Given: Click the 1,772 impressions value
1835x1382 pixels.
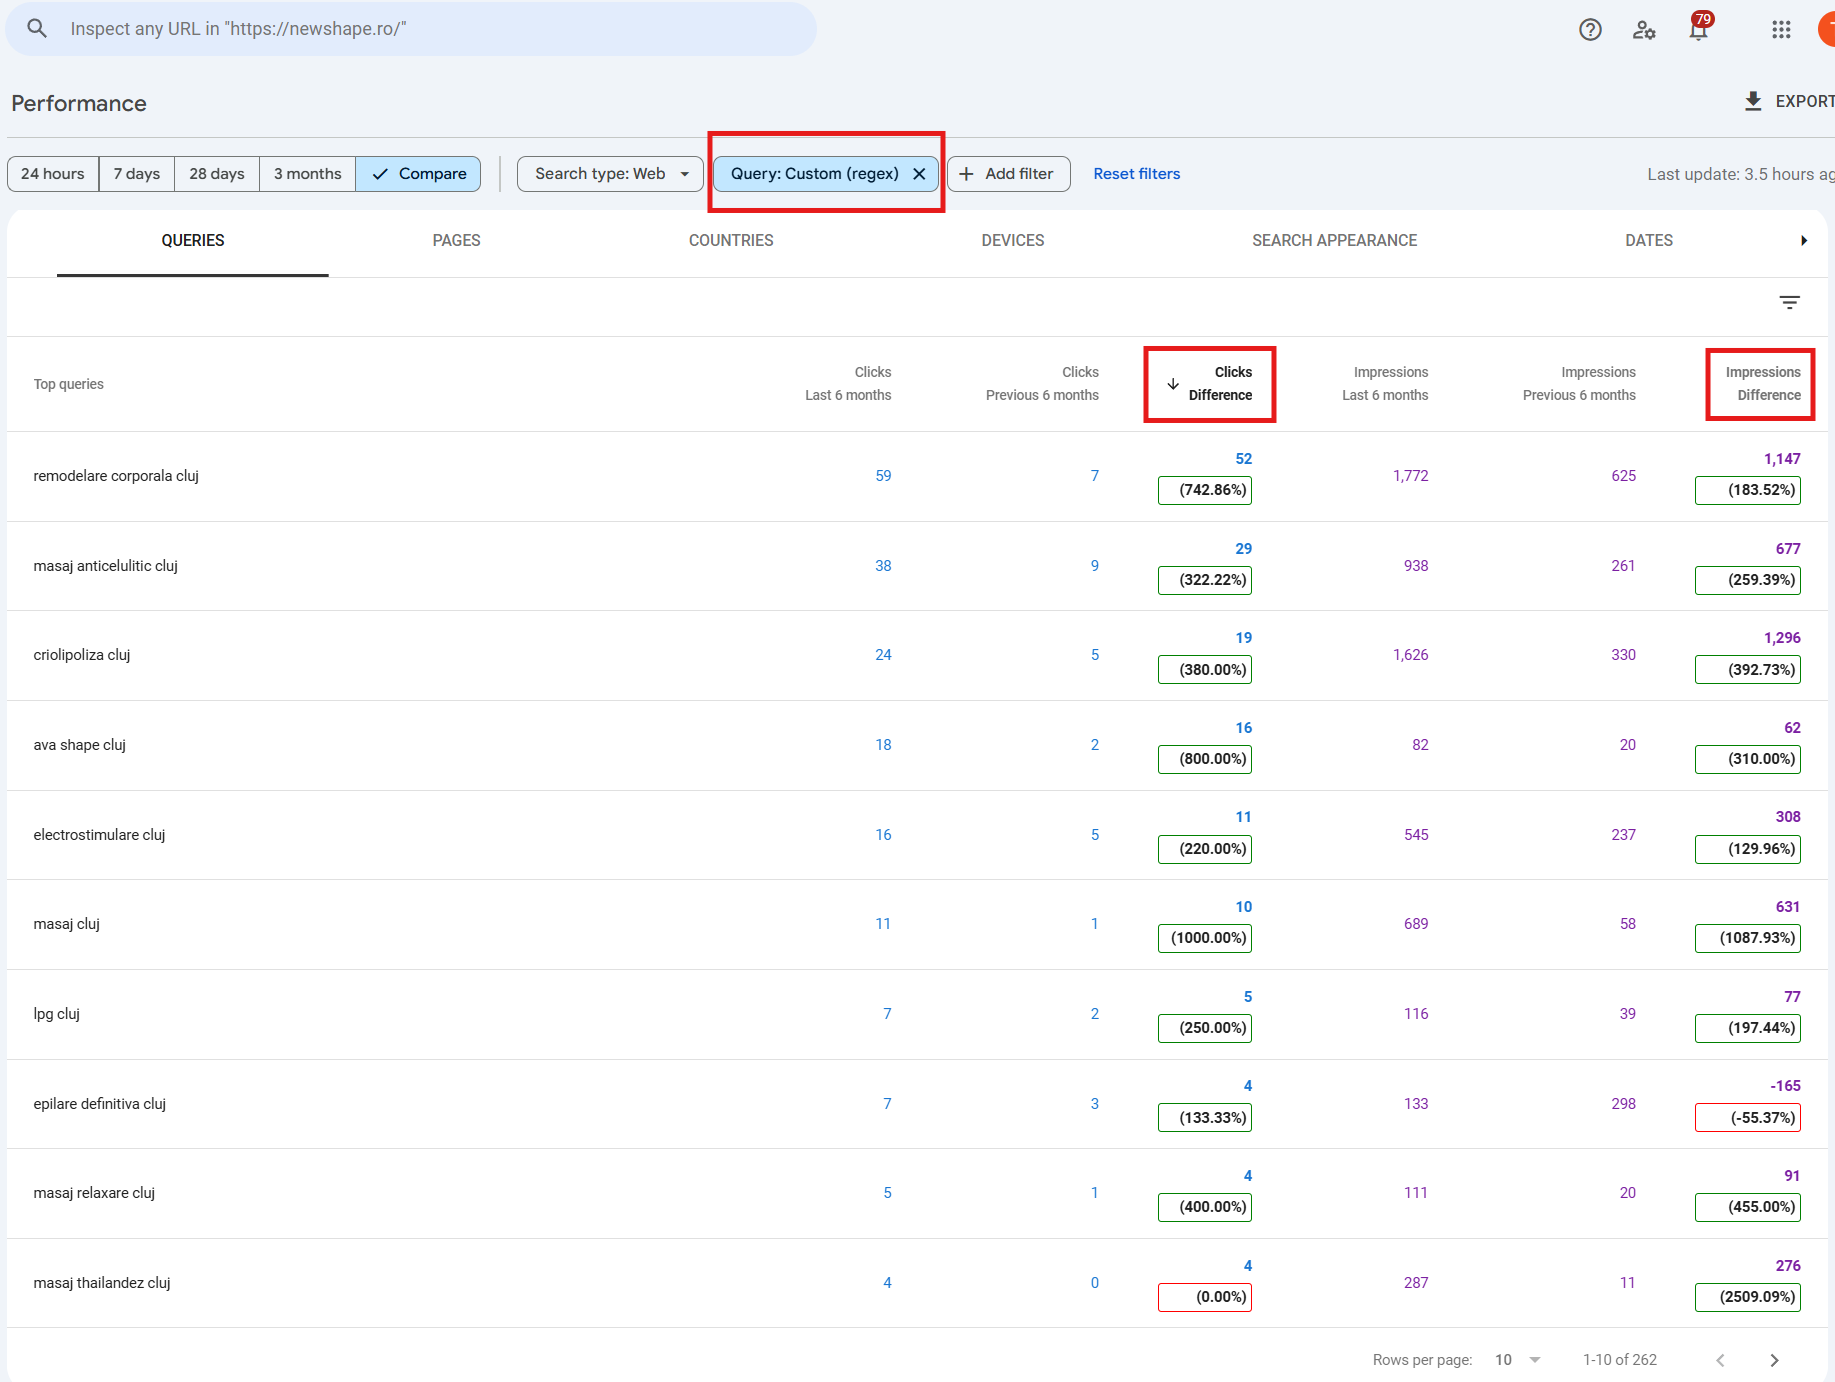Looking at the screenshot, I should coord(1411,476).
